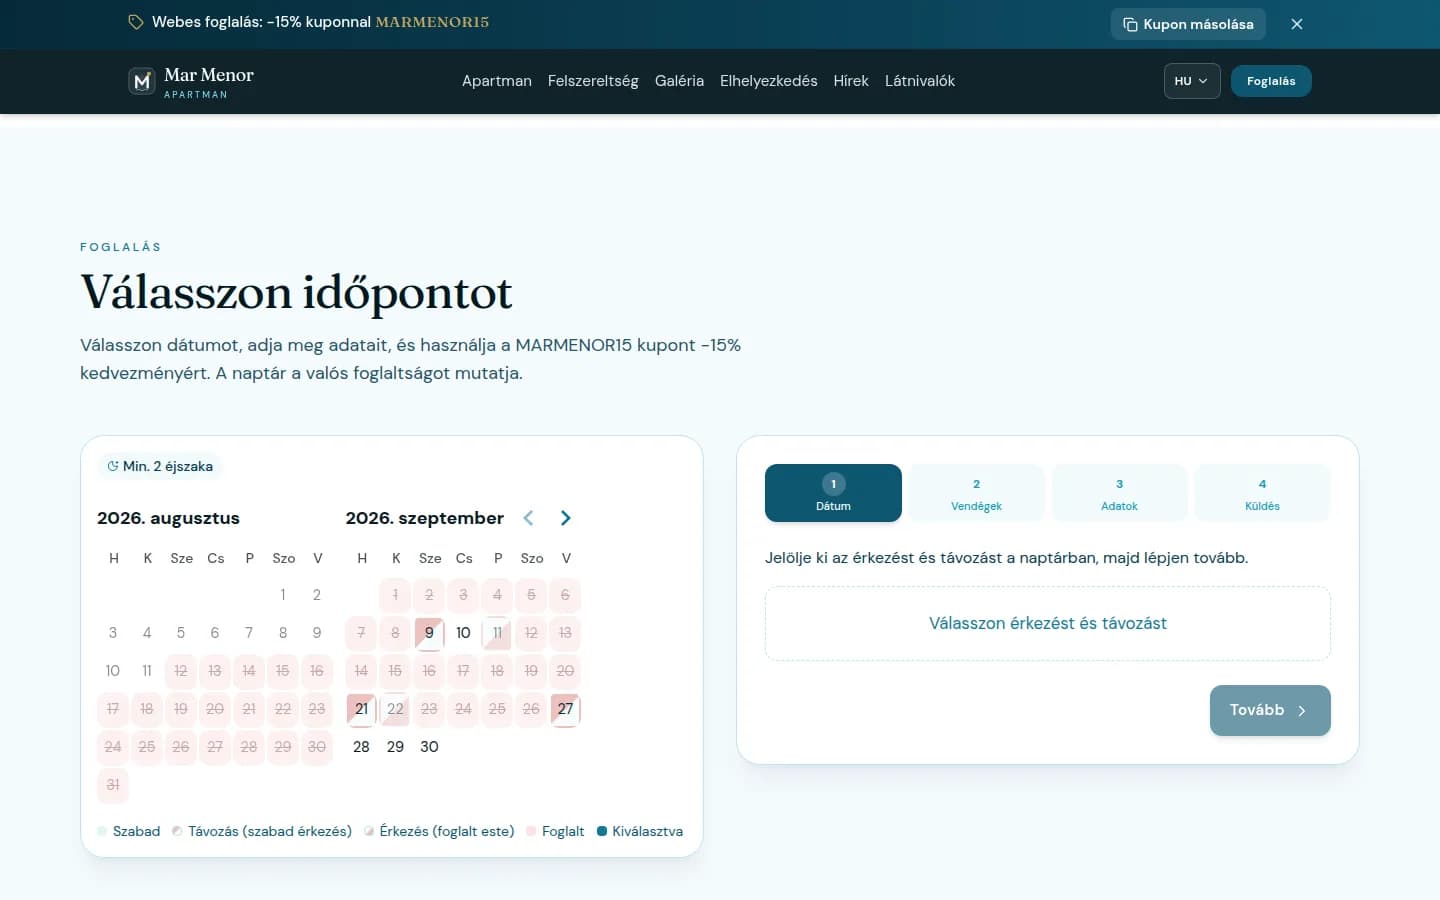Select the Dátum step tab
Image resolution: width=1440 pixels, height=900 pixels.
coord(833,493)
